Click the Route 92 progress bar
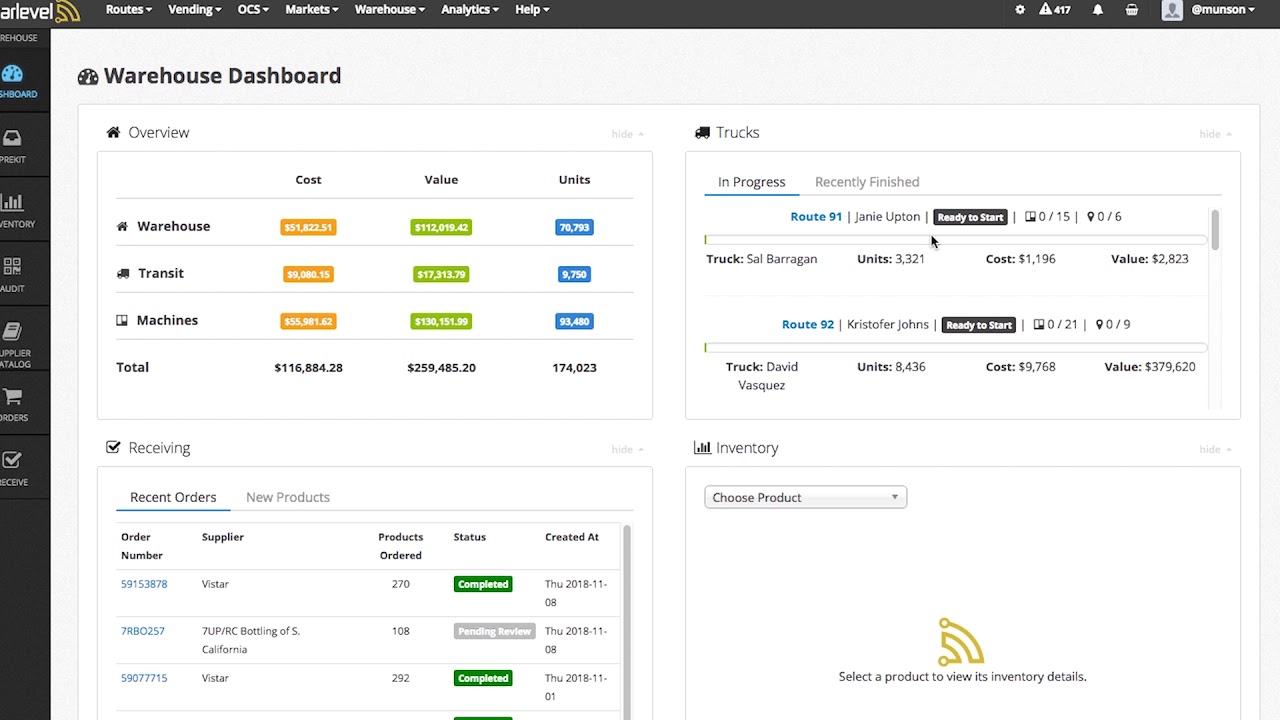The width and height of the screenshot is (1280, 720). 956,348
